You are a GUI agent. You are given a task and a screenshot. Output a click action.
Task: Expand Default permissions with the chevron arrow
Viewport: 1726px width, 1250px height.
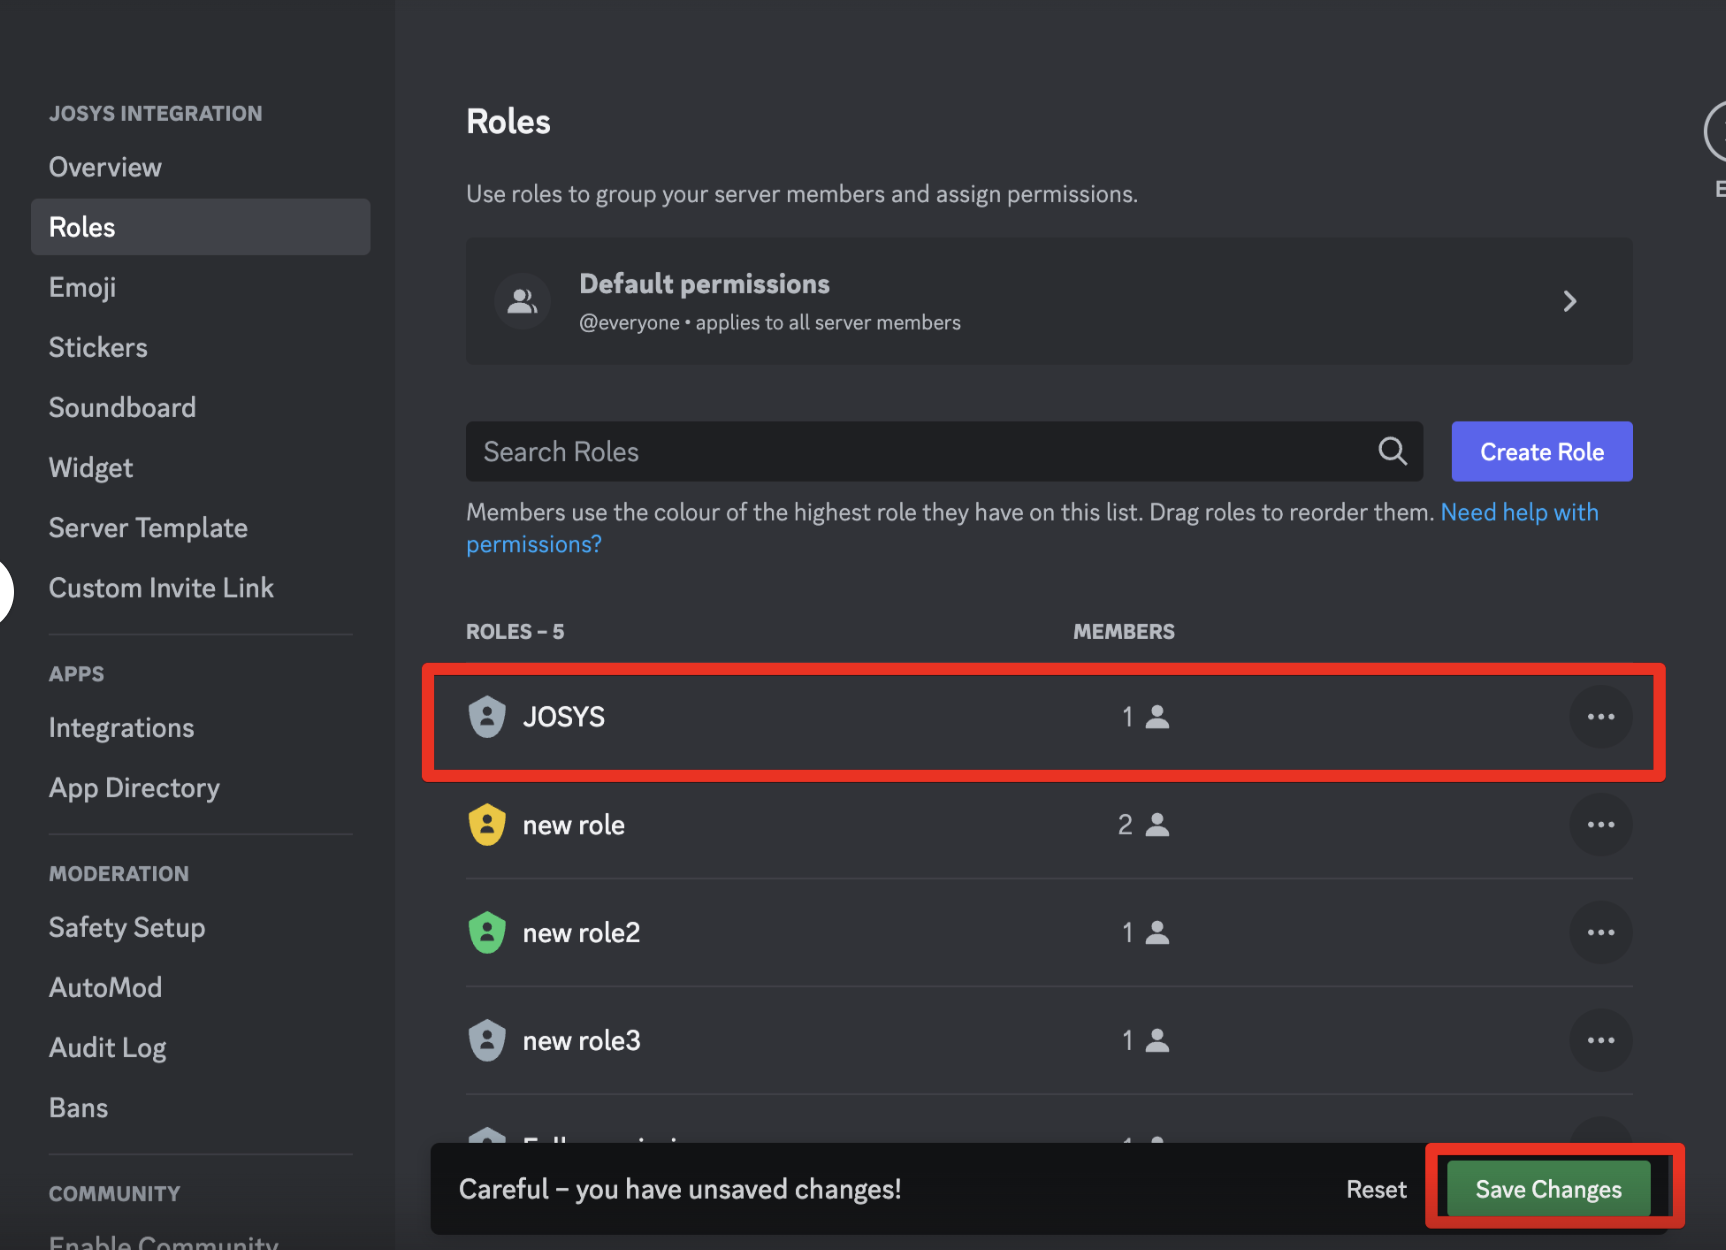(1569, 301)
